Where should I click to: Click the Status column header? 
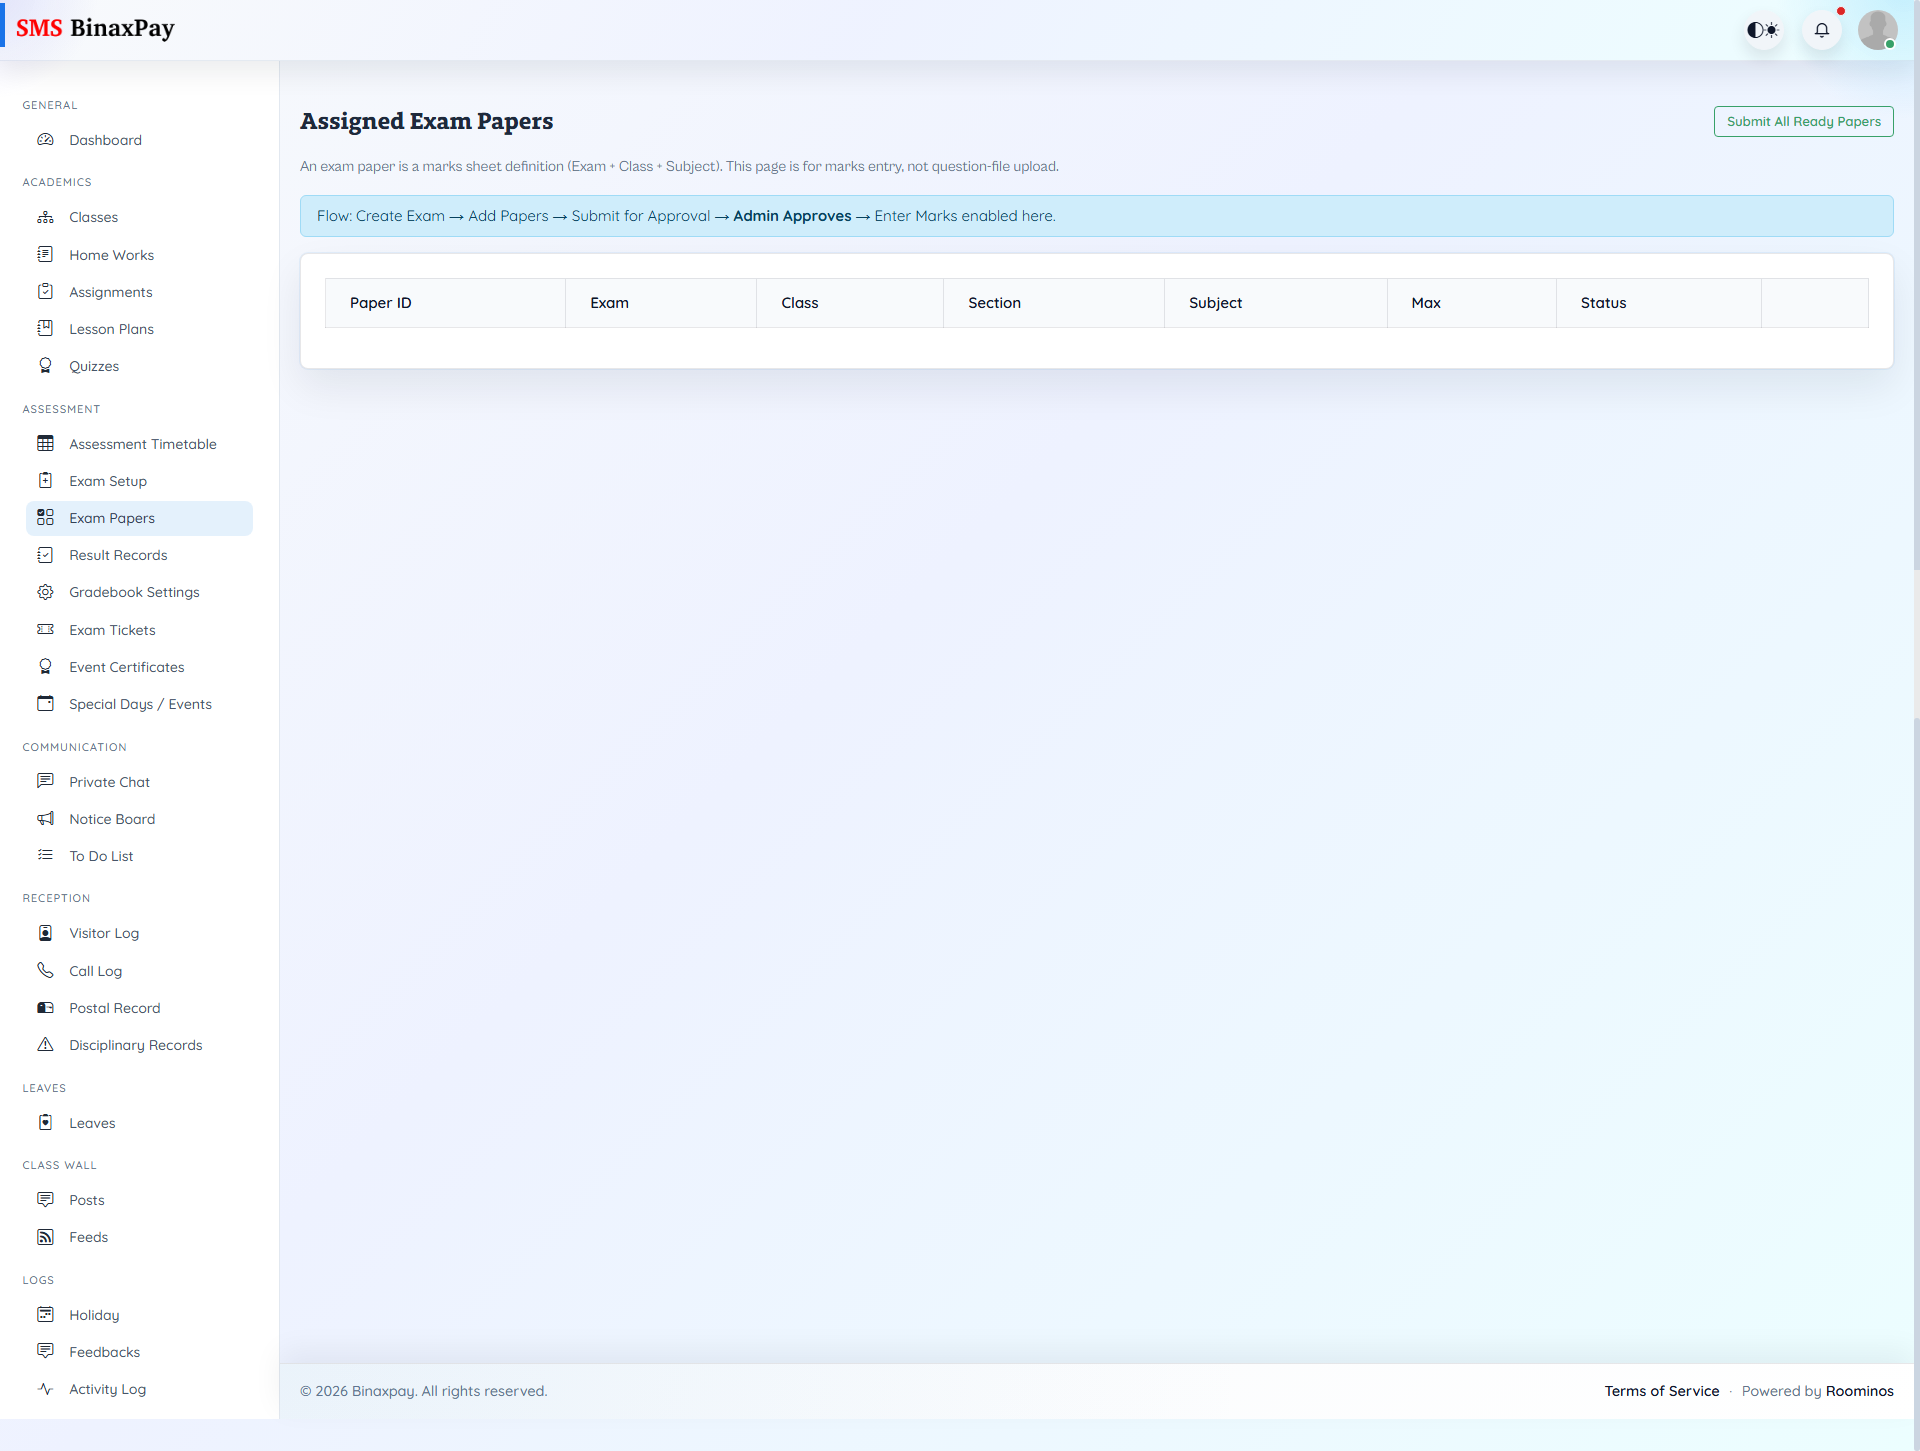pos(1603,303)
